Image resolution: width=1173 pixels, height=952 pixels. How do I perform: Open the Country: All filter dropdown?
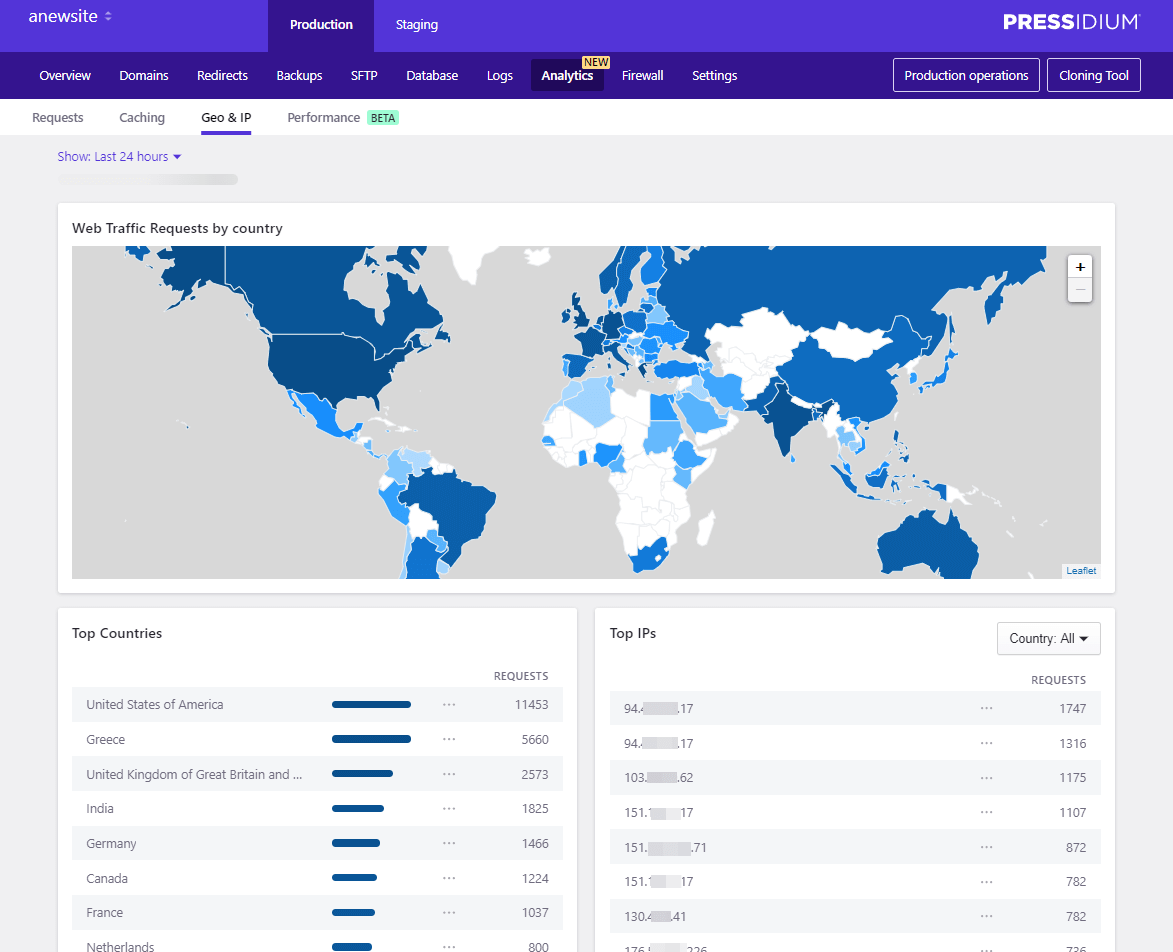pos(1048,639)
